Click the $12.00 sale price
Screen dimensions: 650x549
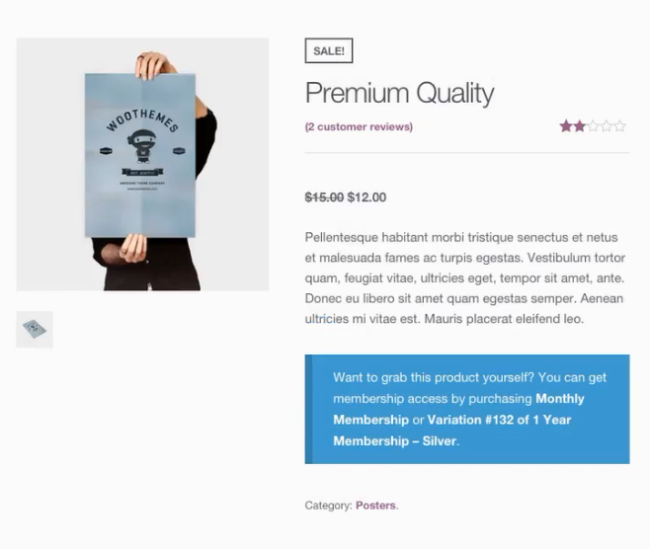[x=367, y=197]
